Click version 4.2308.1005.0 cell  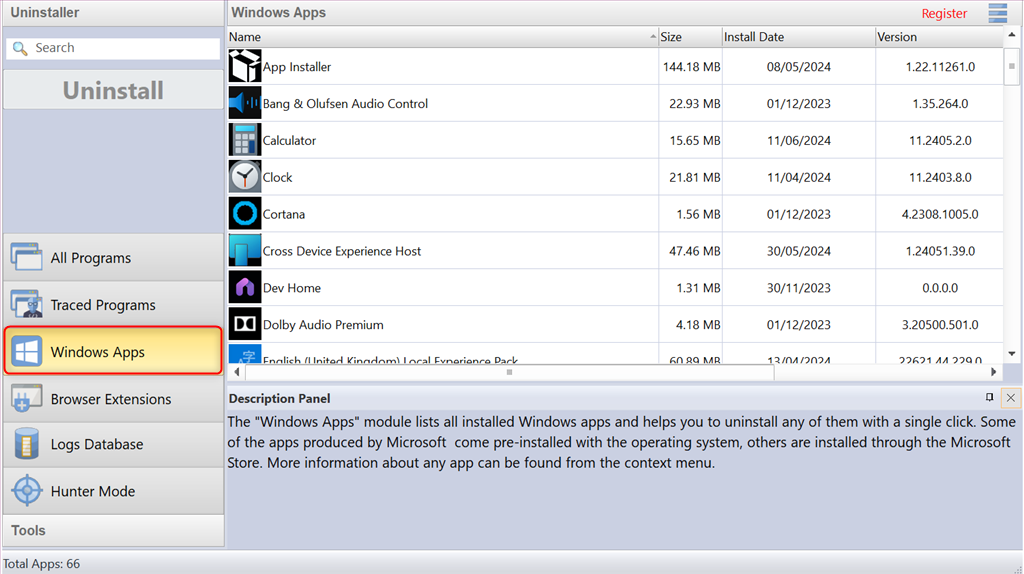coord(940,214)
